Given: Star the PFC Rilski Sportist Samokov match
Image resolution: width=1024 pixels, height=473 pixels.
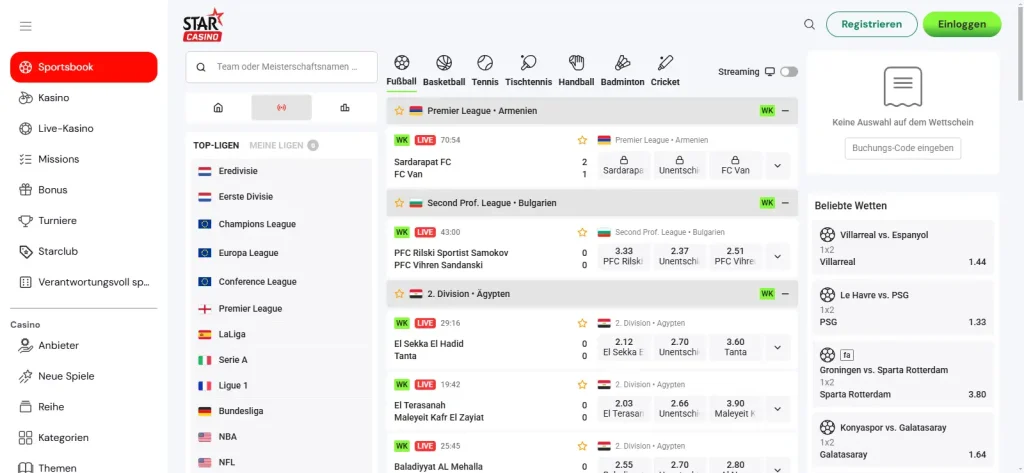Looking at the screenshot, I should [582, 232].
